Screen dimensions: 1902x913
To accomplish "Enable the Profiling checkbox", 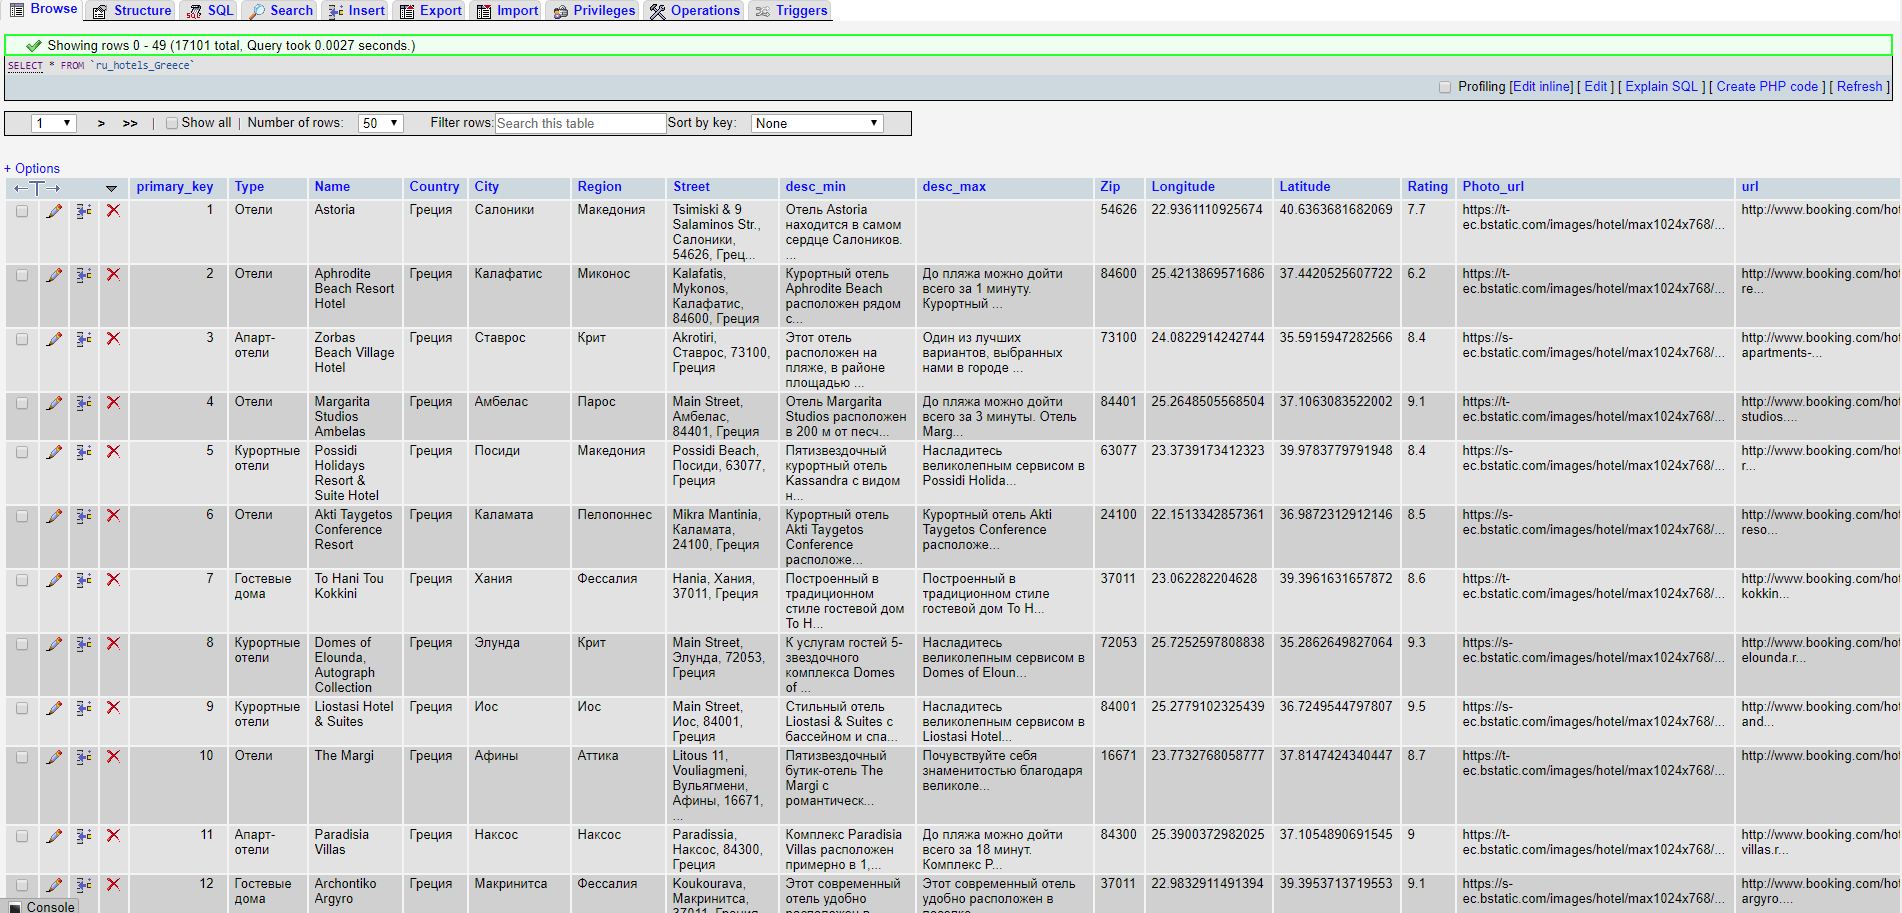I will pos(1445,87).
